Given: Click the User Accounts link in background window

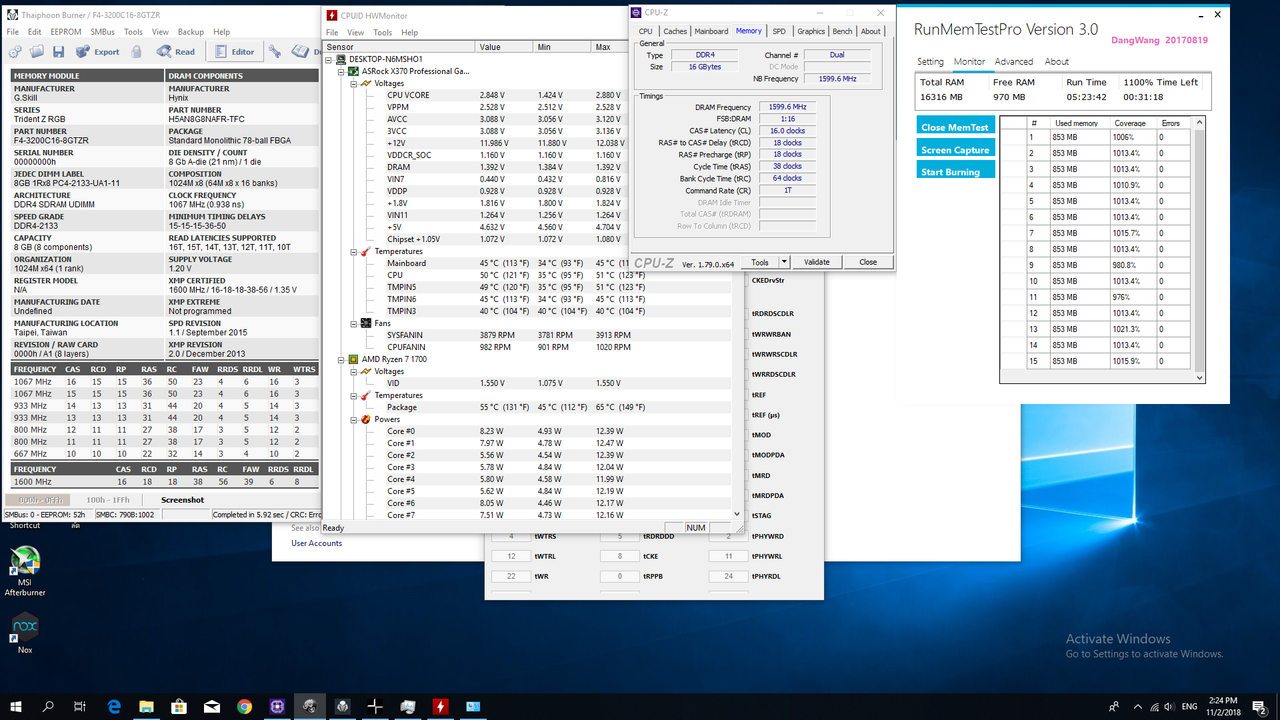Looking at the screenshot, I should click(x=316, y=543).
